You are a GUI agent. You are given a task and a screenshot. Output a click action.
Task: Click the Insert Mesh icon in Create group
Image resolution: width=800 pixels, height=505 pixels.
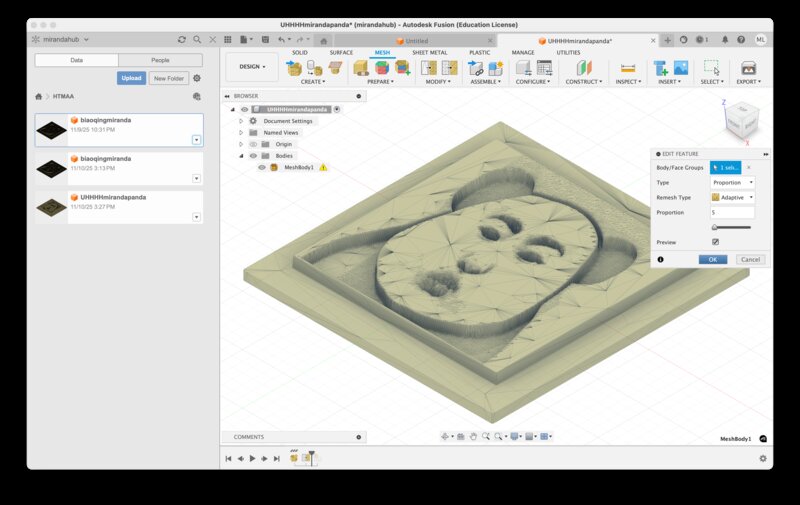[x=294, y=68]
